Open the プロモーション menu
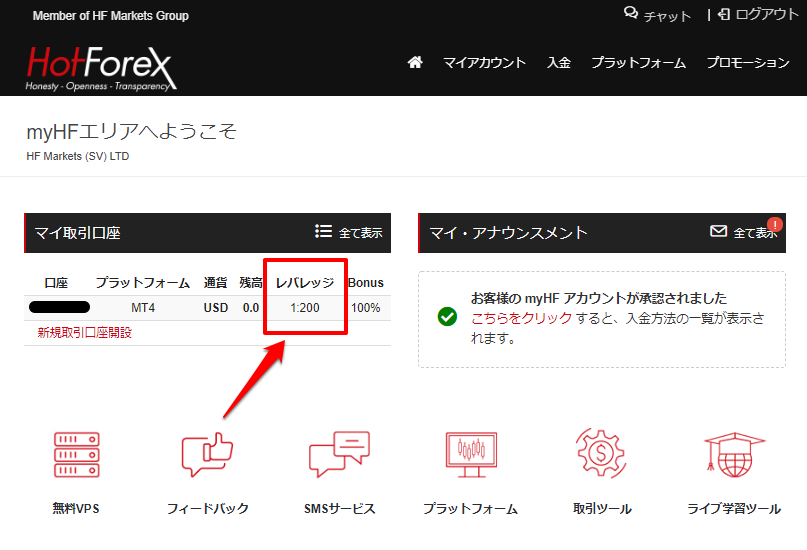807x550 pixels. click(748, 63)
